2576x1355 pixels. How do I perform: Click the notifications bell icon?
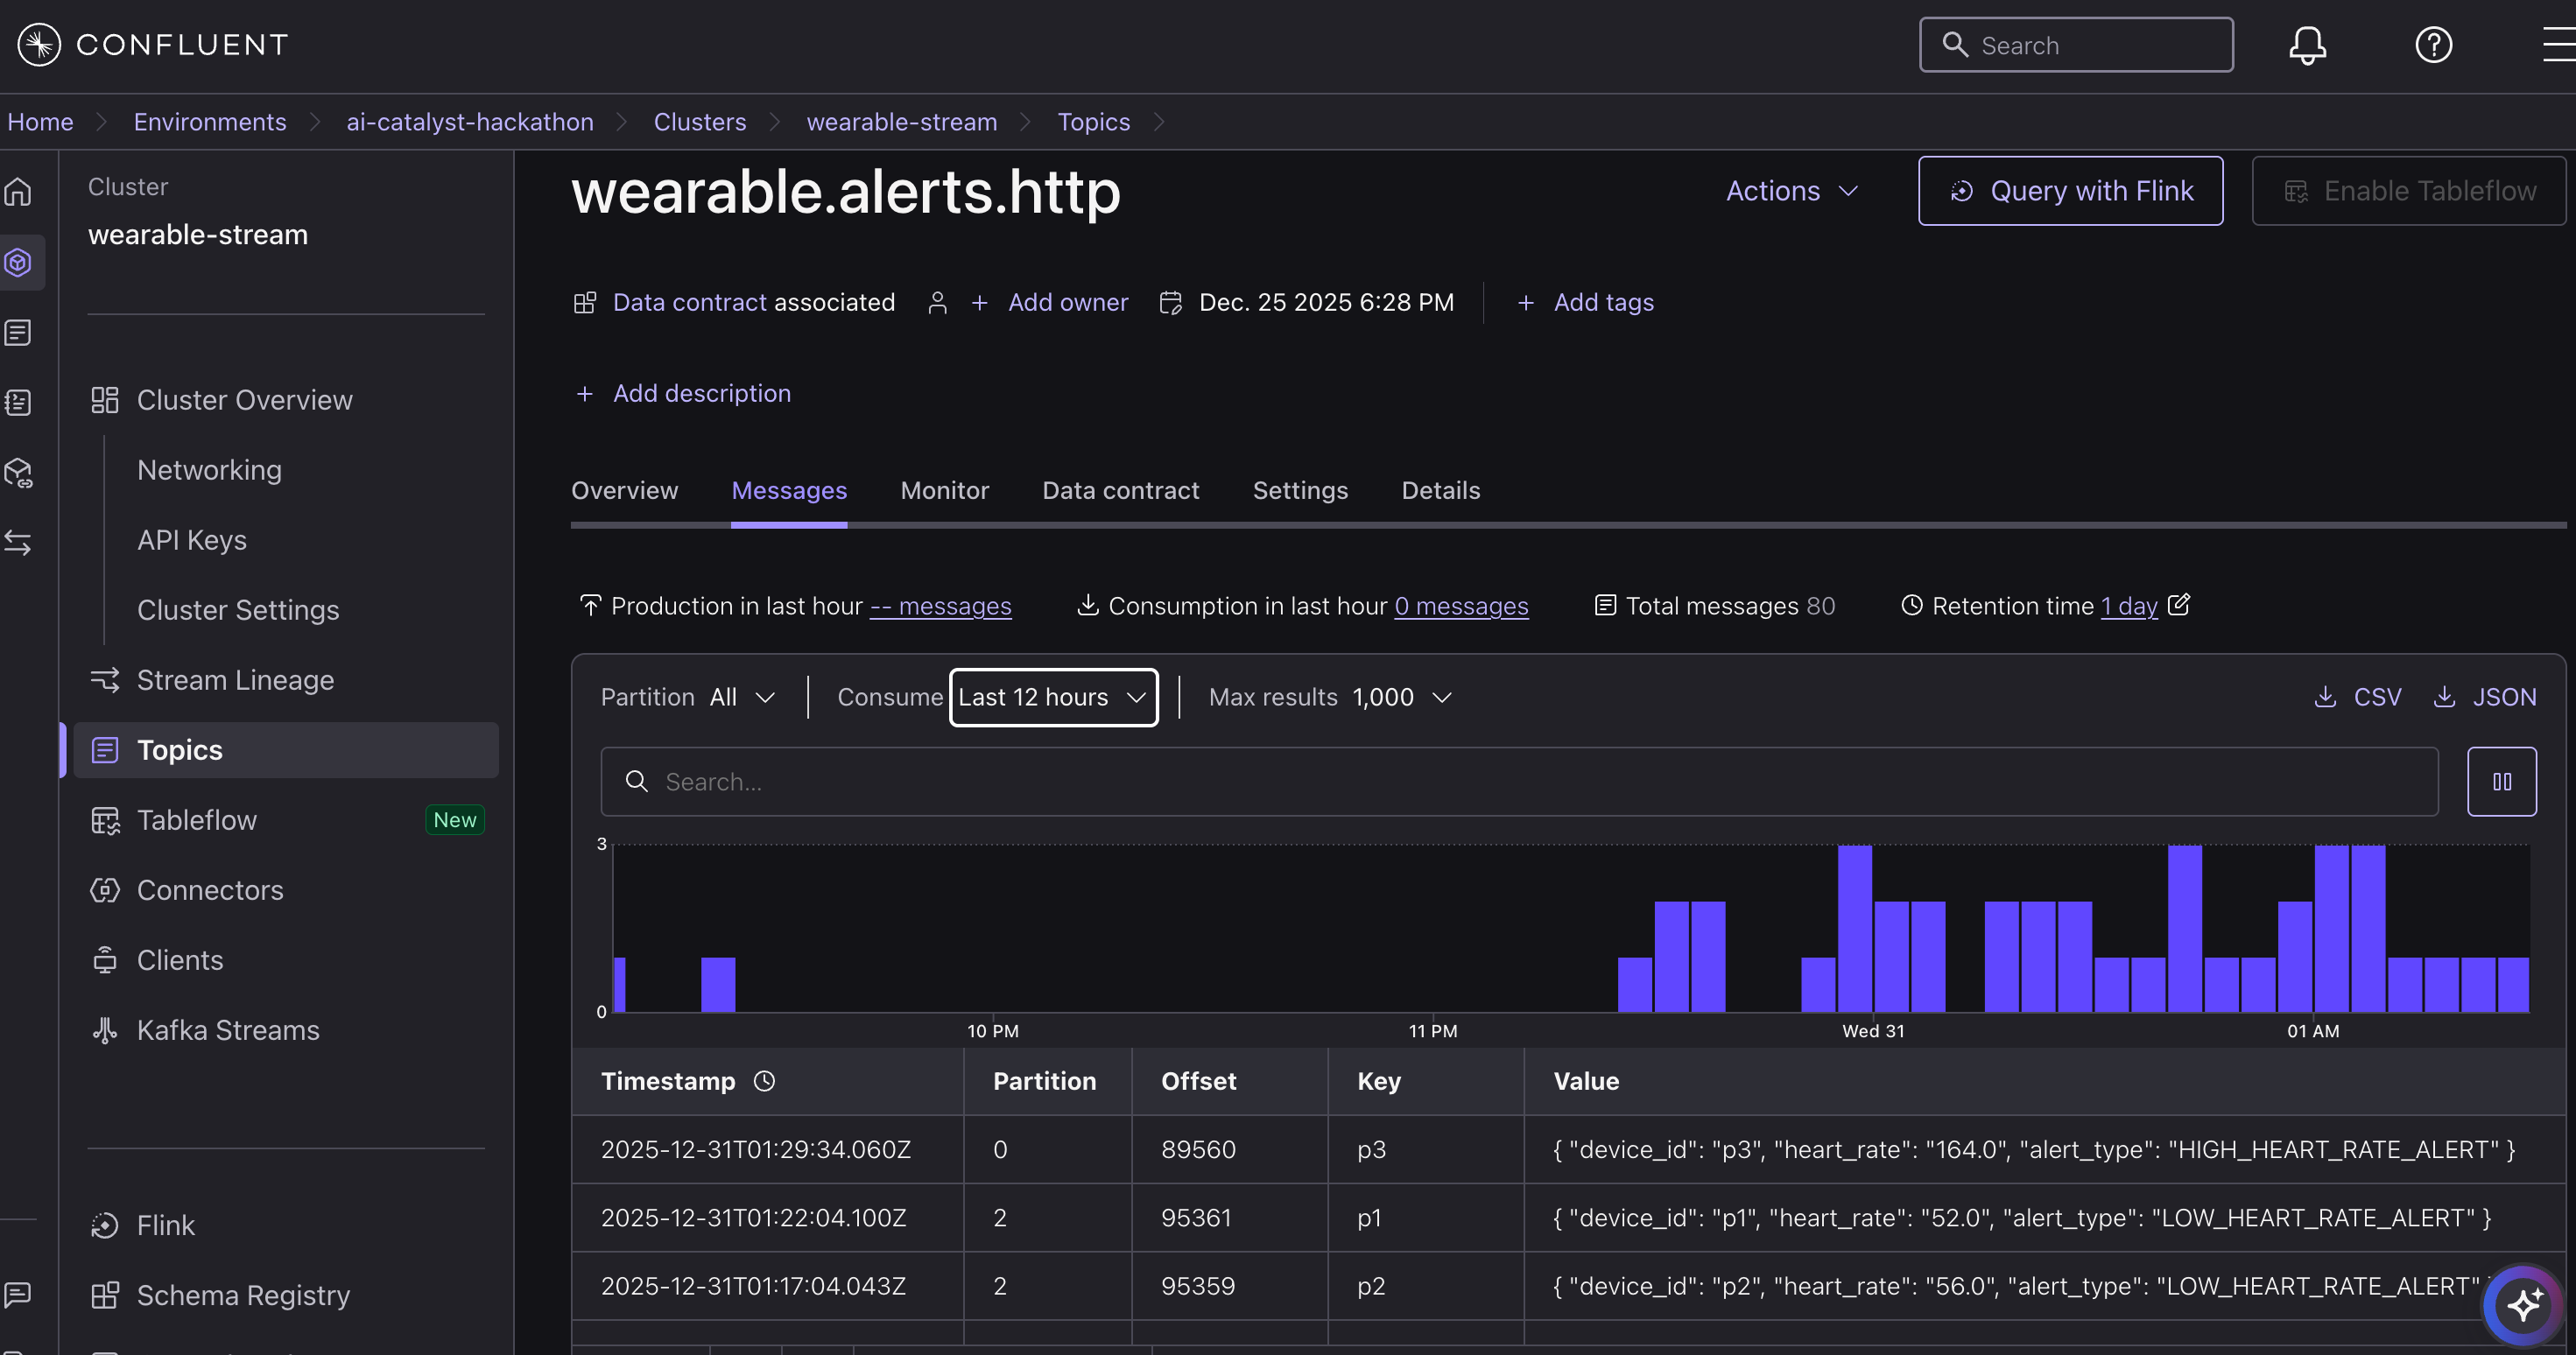[x=2307, y=45]
